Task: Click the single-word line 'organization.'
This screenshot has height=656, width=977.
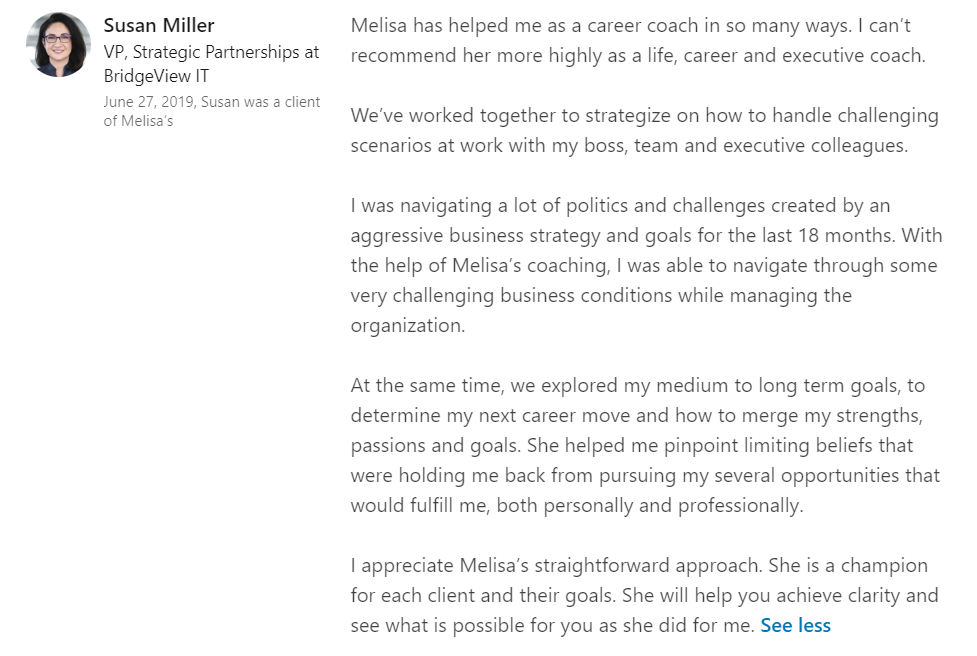Action: coord(407,325)
